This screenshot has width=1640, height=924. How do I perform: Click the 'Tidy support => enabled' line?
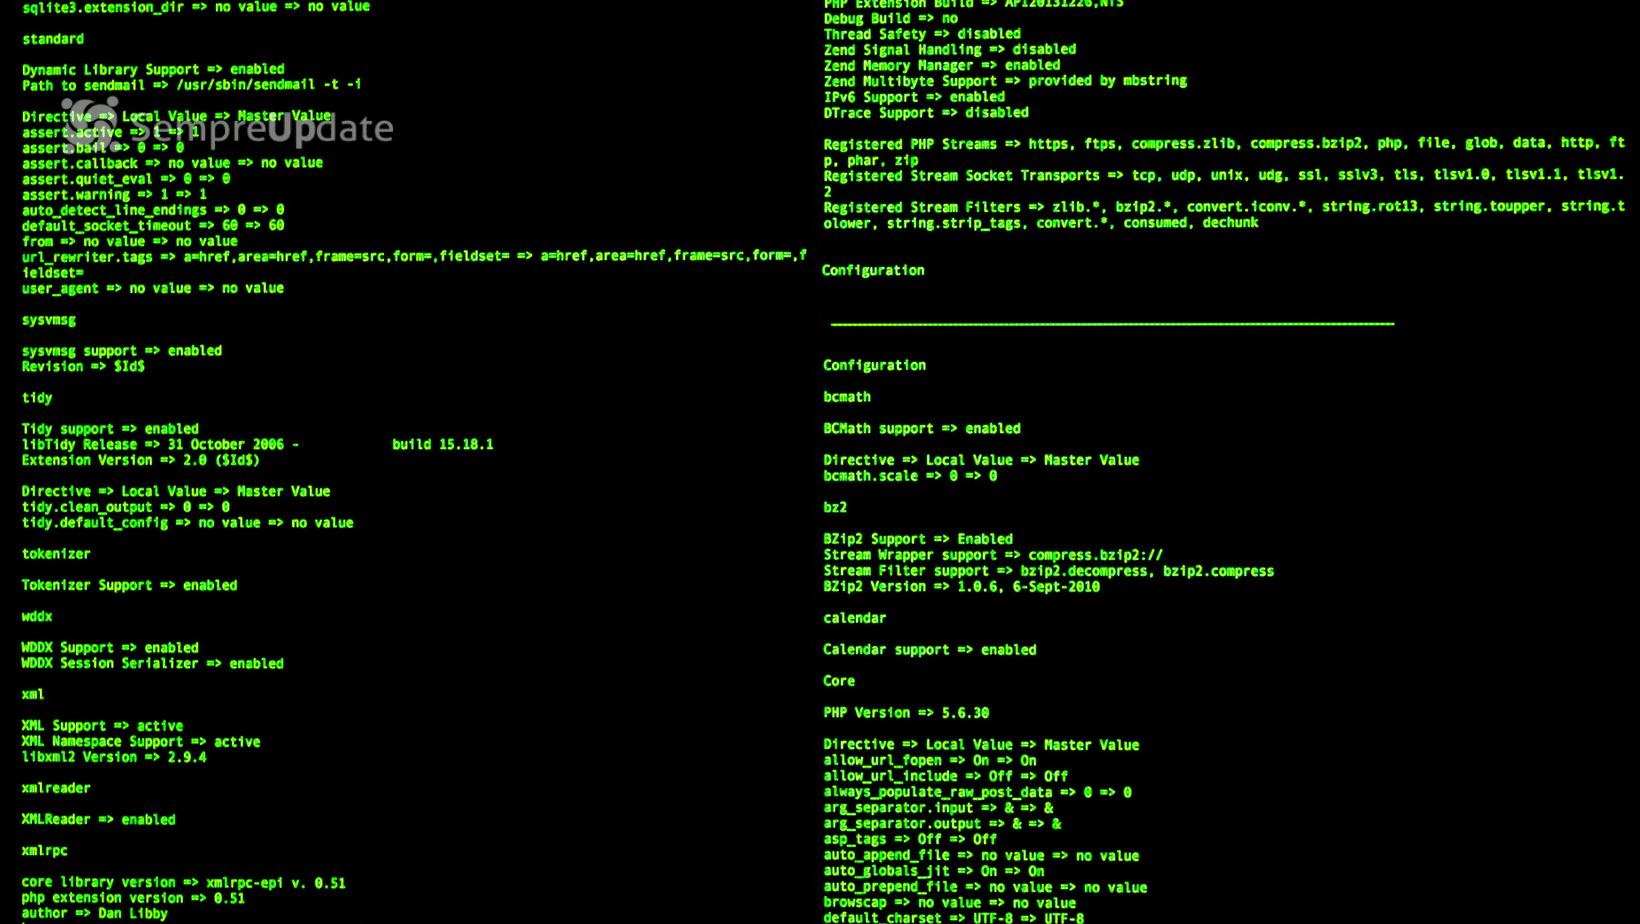pos(110,429)
